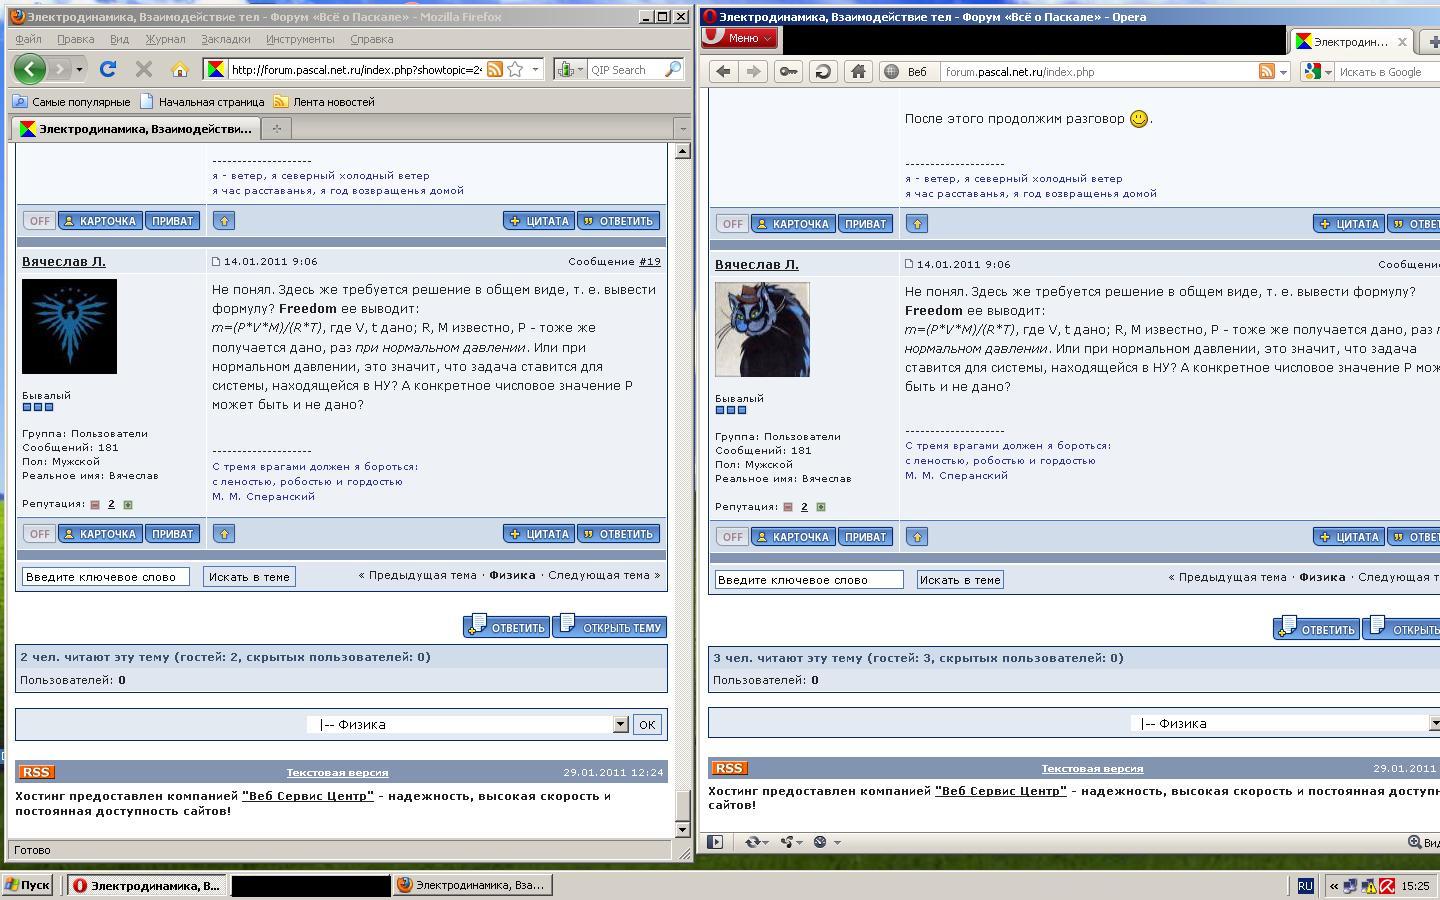Click the reputation plus icon in Firefox window

pyautogui.click(x=127, y=505)
